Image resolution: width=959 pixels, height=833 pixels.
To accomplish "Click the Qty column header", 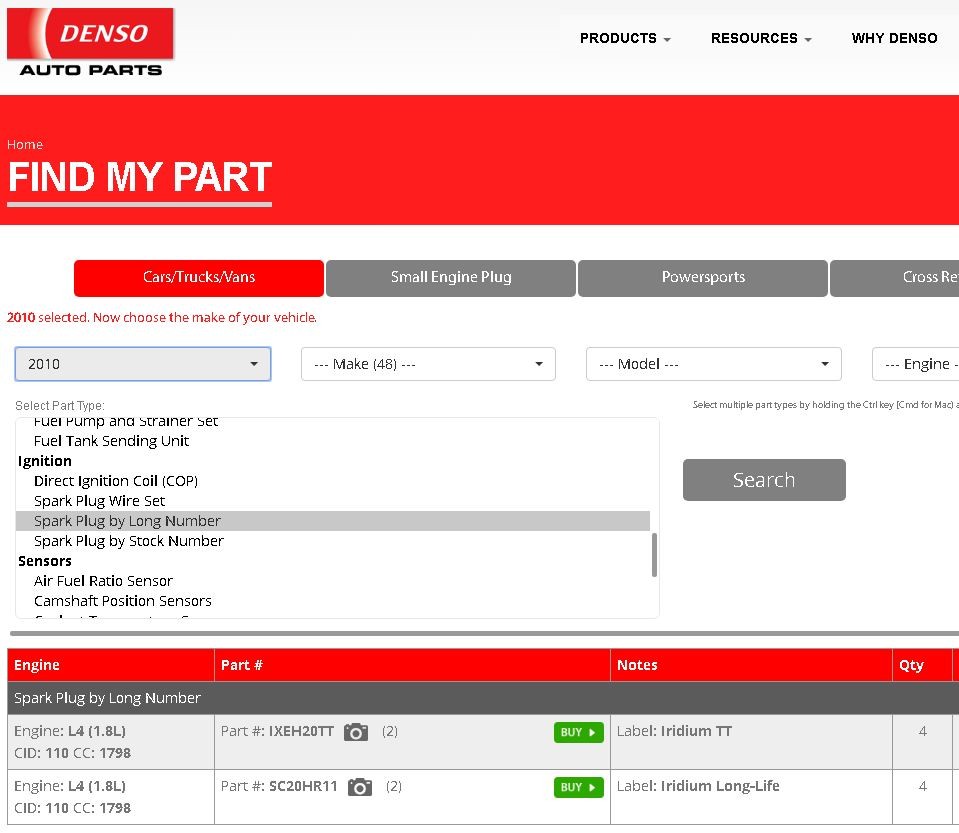I will 922,665.
